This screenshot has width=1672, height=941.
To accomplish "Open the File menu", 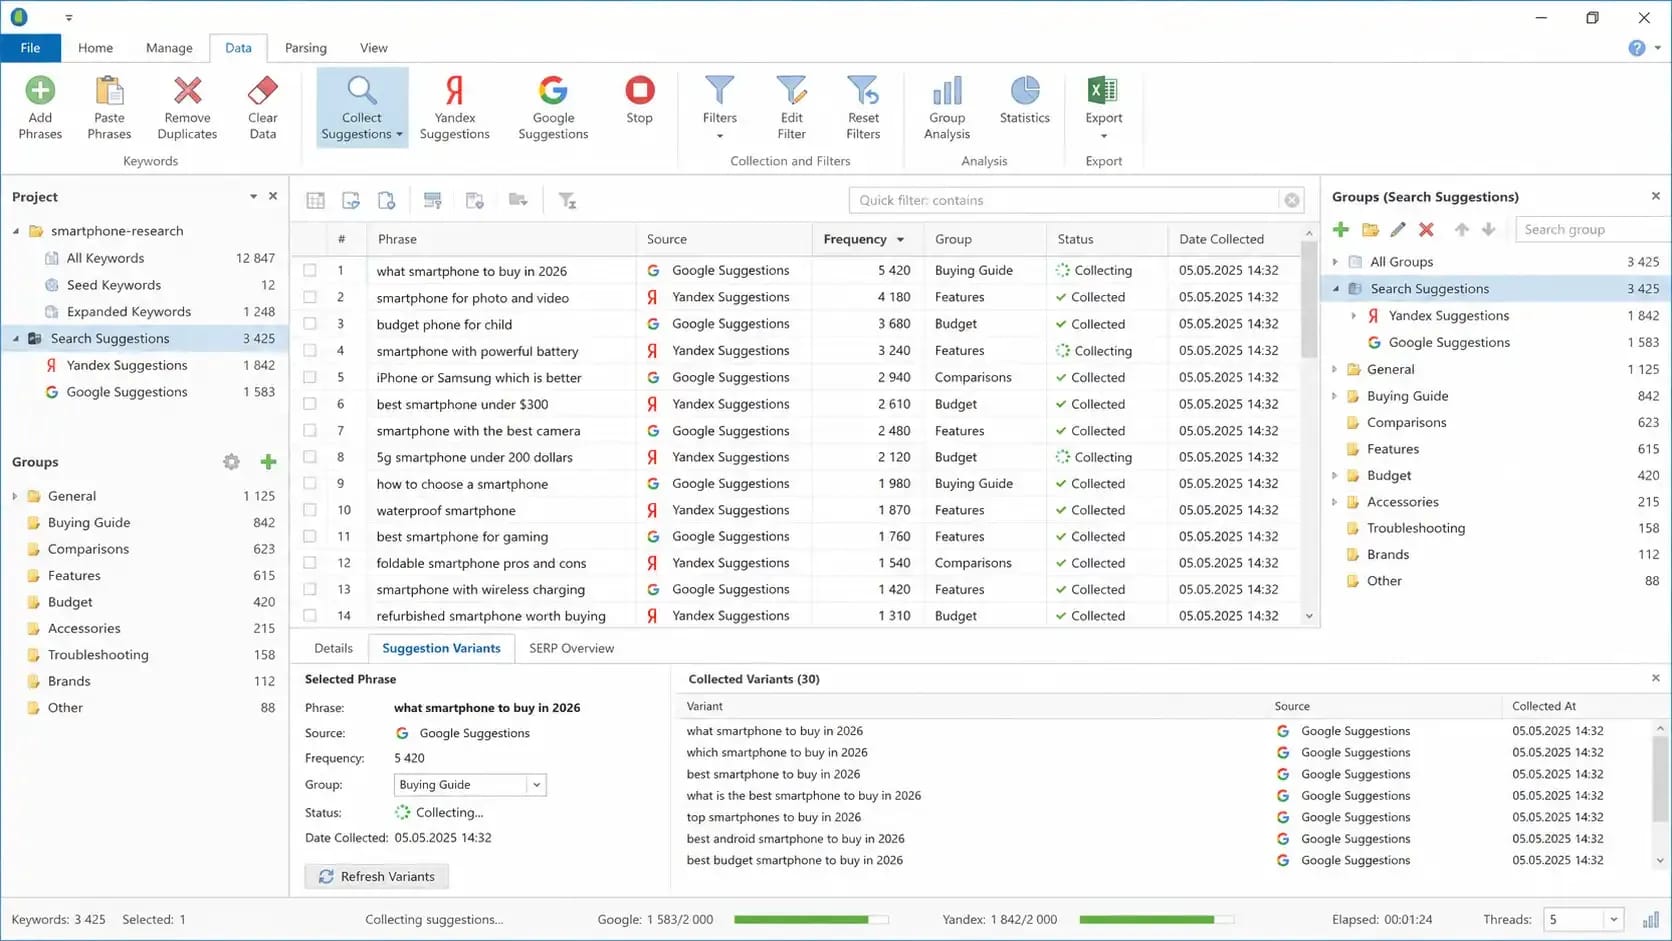I will (x=30, y=48).
